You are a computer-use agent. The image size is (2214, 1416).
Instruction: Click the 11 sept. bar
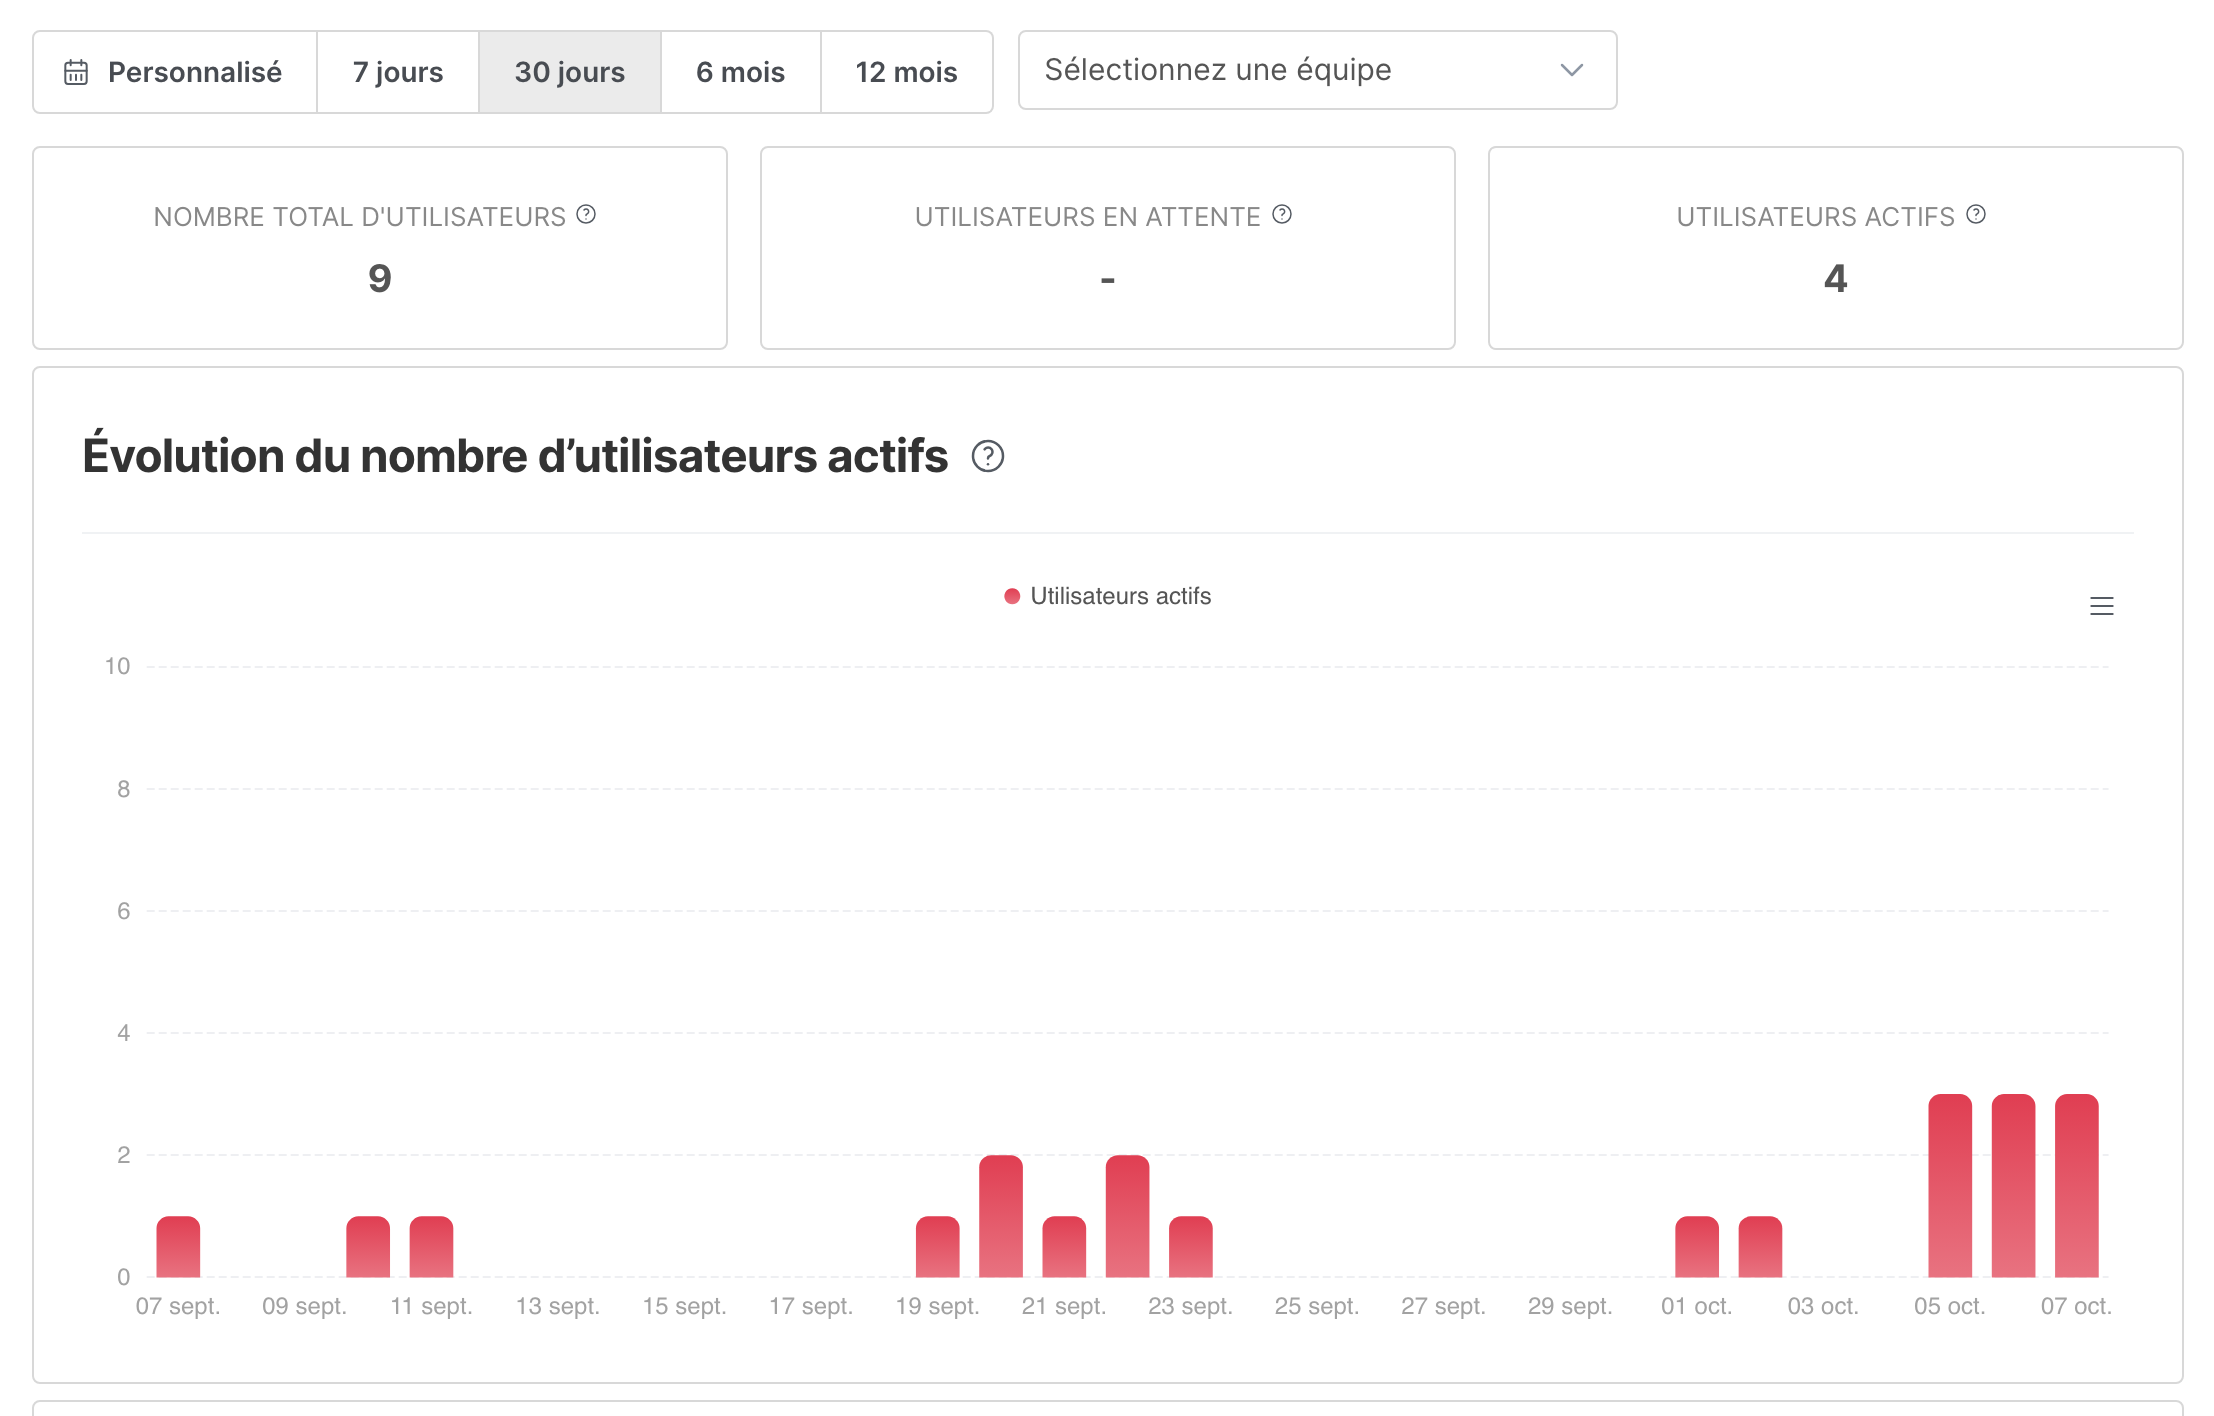click(432, 1247)
